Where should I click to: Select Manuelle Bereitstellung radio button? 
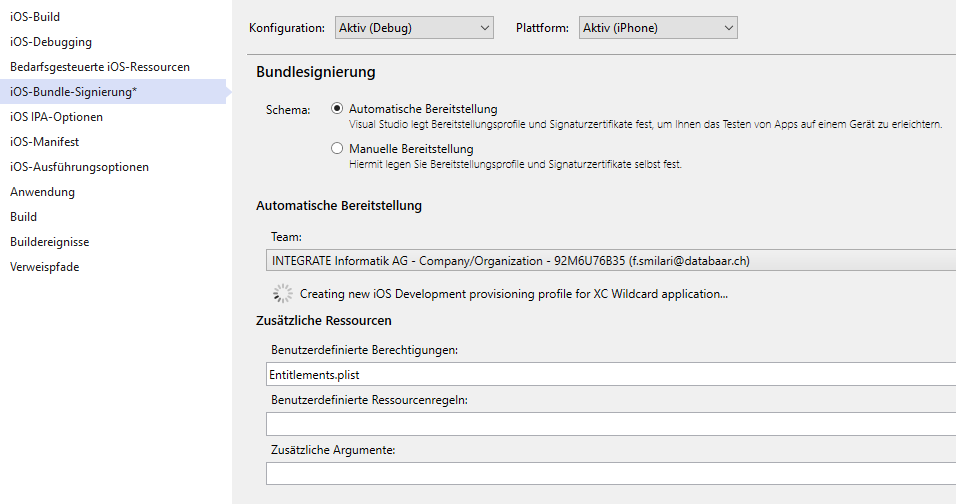pos(337,149)
